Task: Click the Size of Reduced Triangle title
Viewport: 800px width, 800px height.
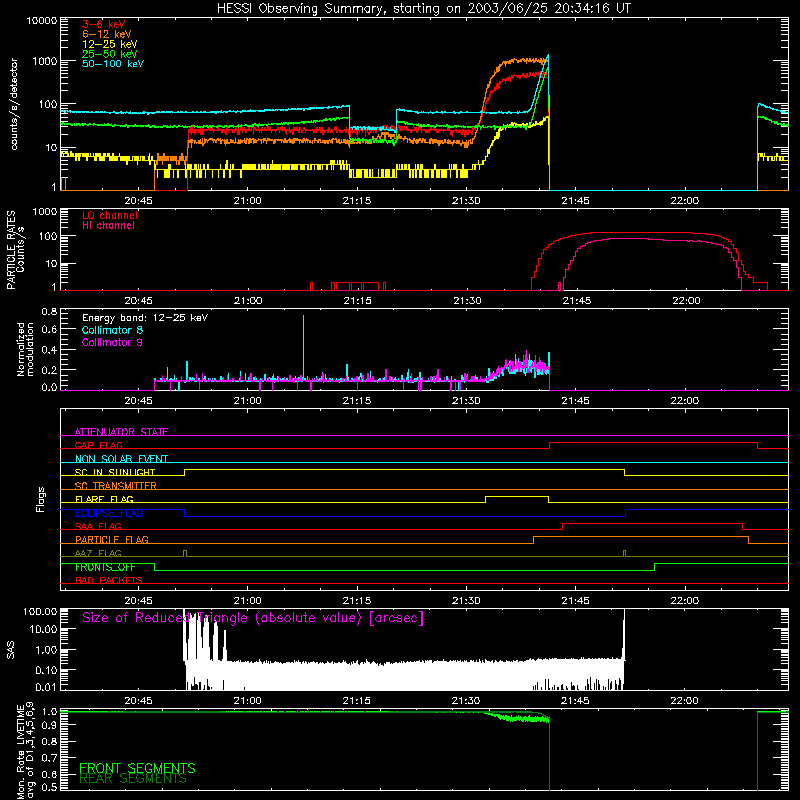Action: [253, 618]
